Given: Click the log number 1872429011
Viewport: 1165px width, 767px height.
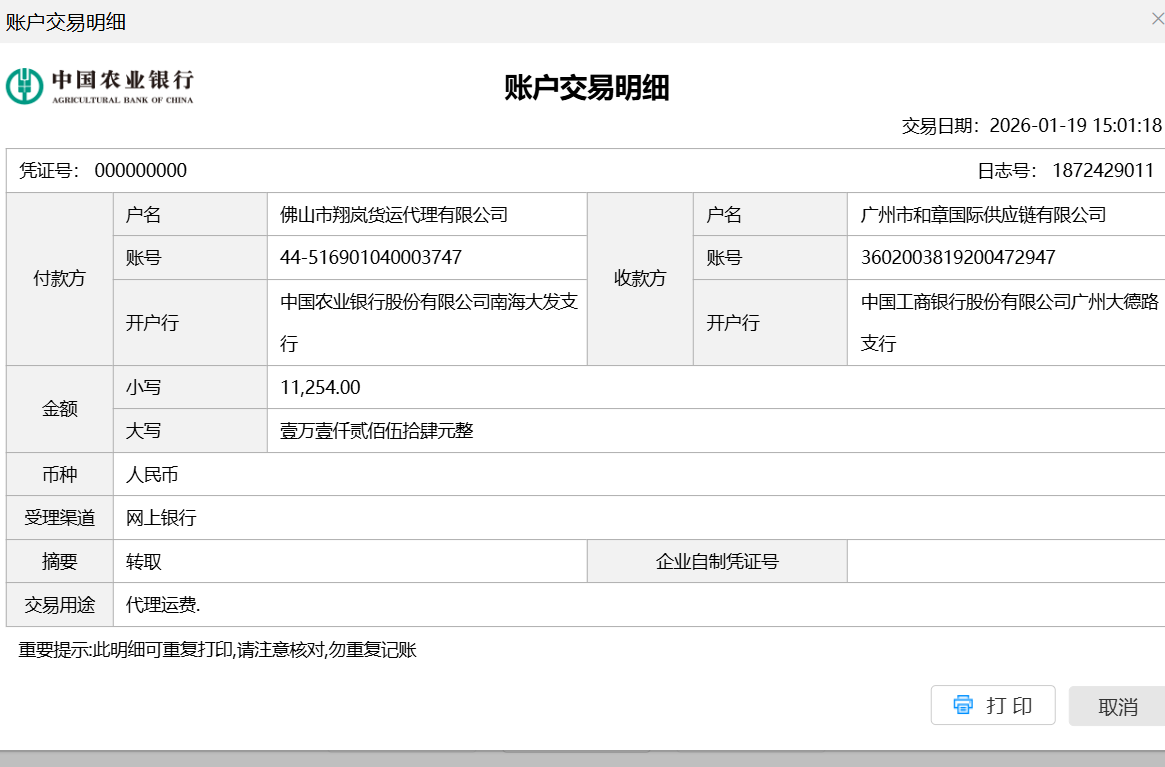Looking at the screenshot, I should tap(1102, 170).
